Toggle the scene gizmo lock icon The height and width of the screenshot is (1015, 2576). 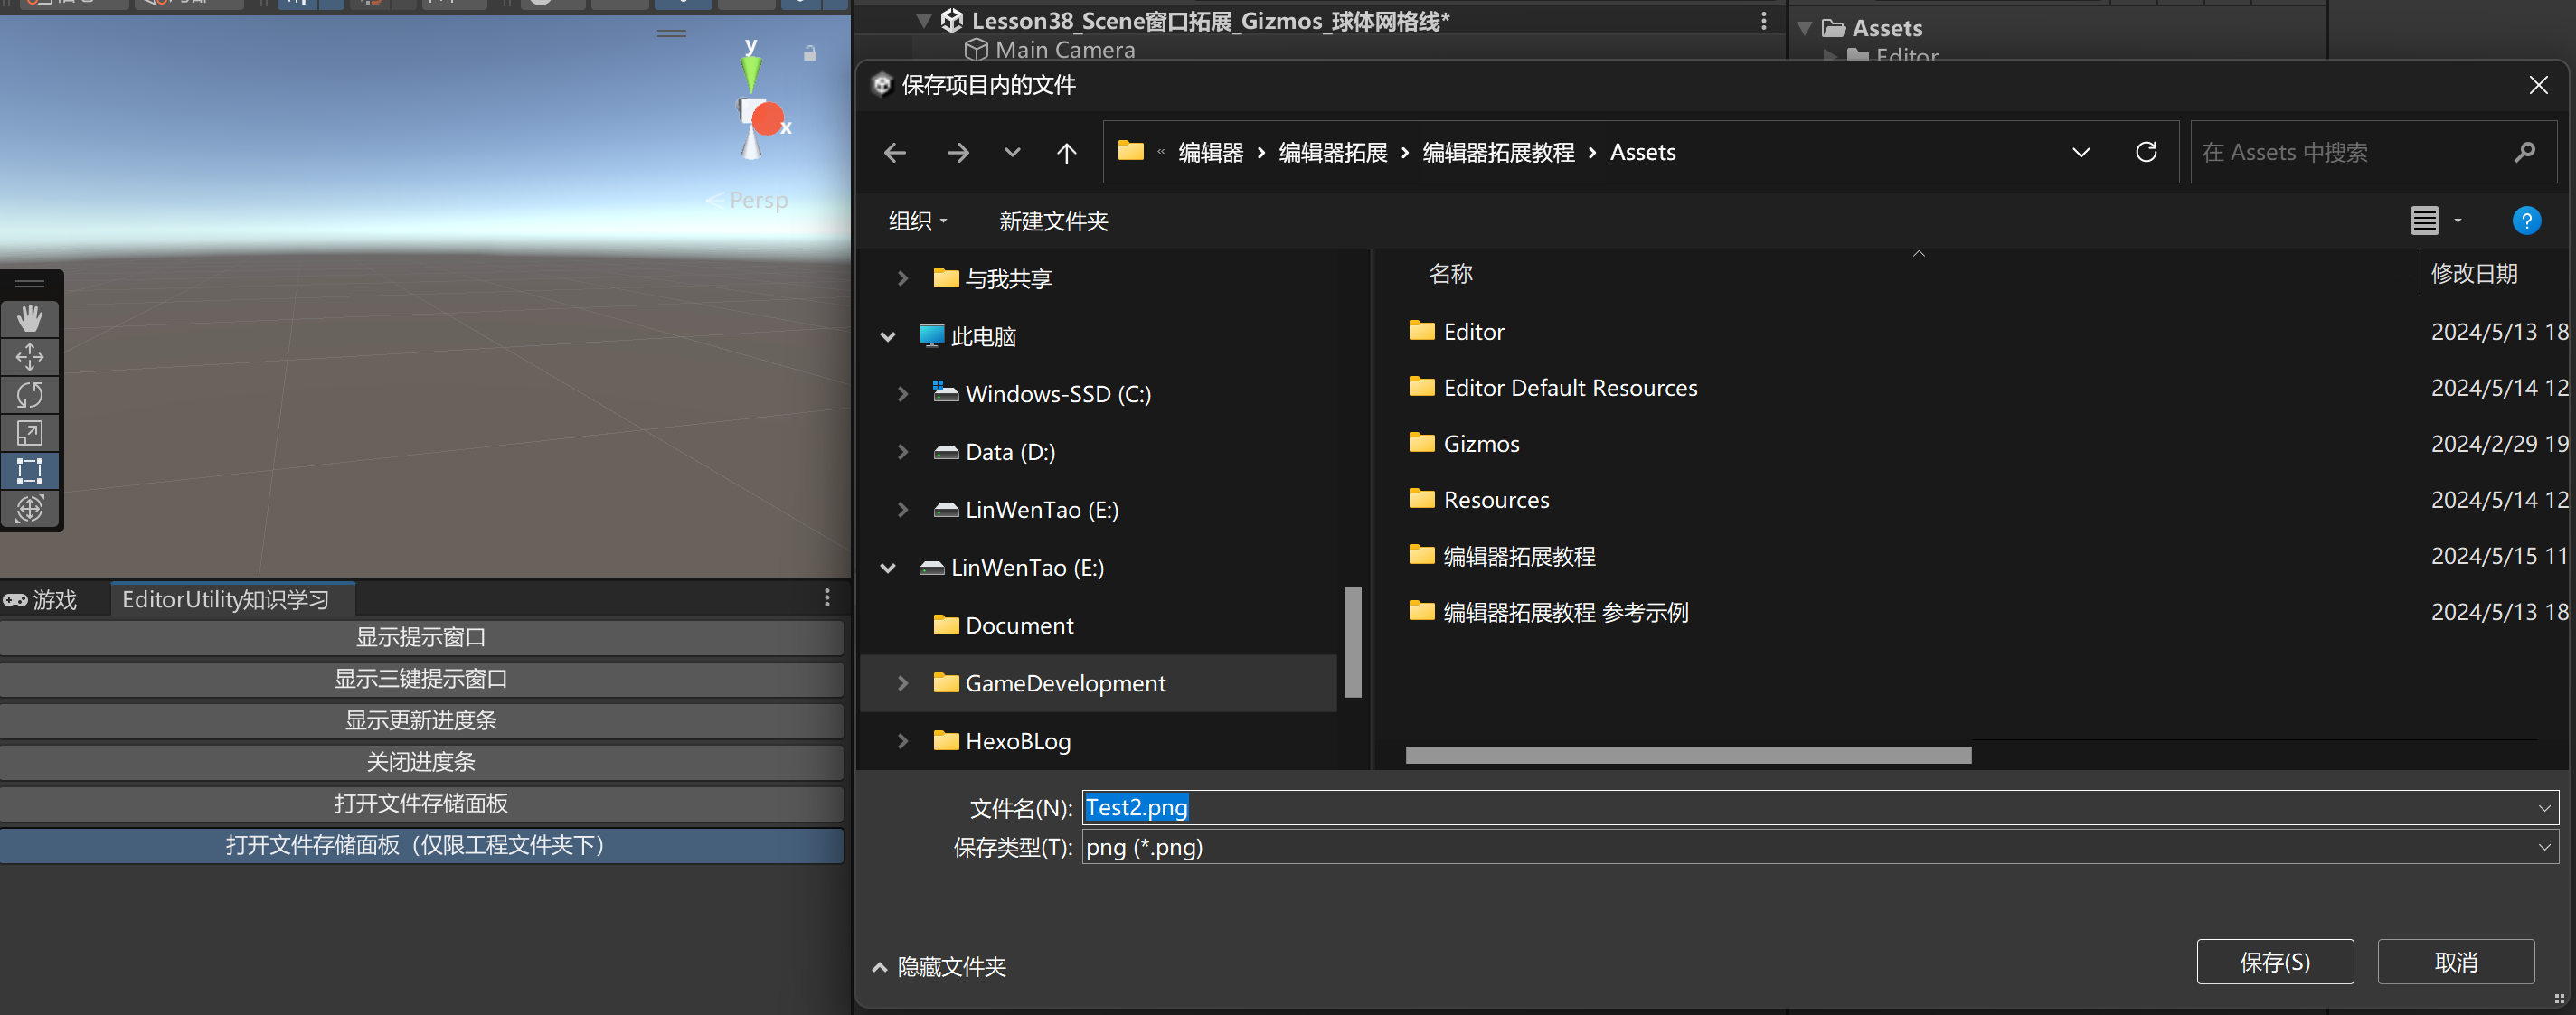(810, 53)
